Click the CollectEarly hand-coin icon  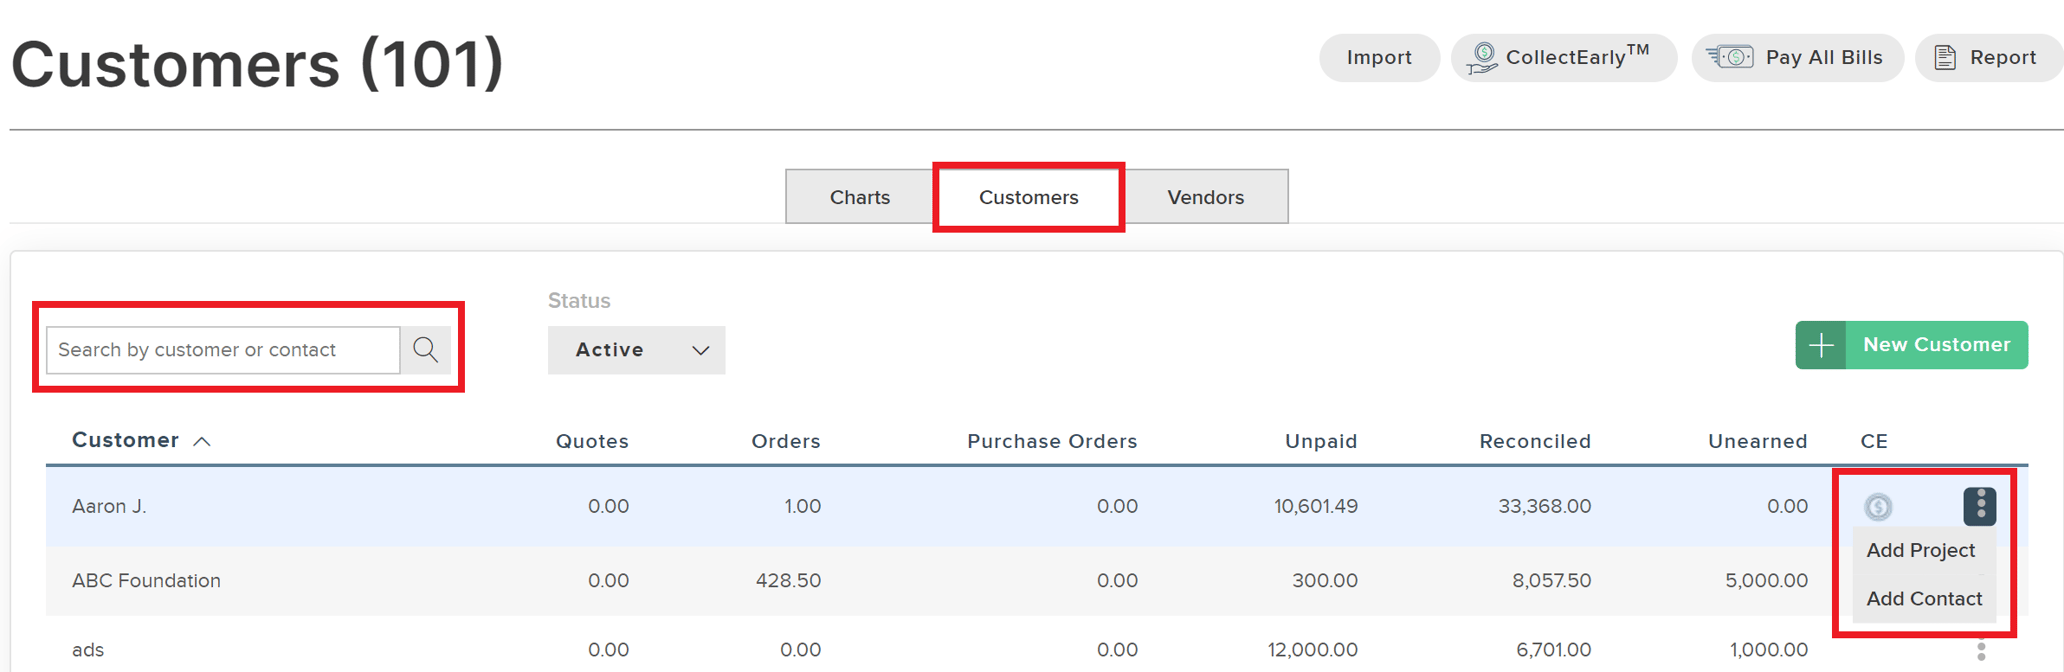coord(1482,58)
